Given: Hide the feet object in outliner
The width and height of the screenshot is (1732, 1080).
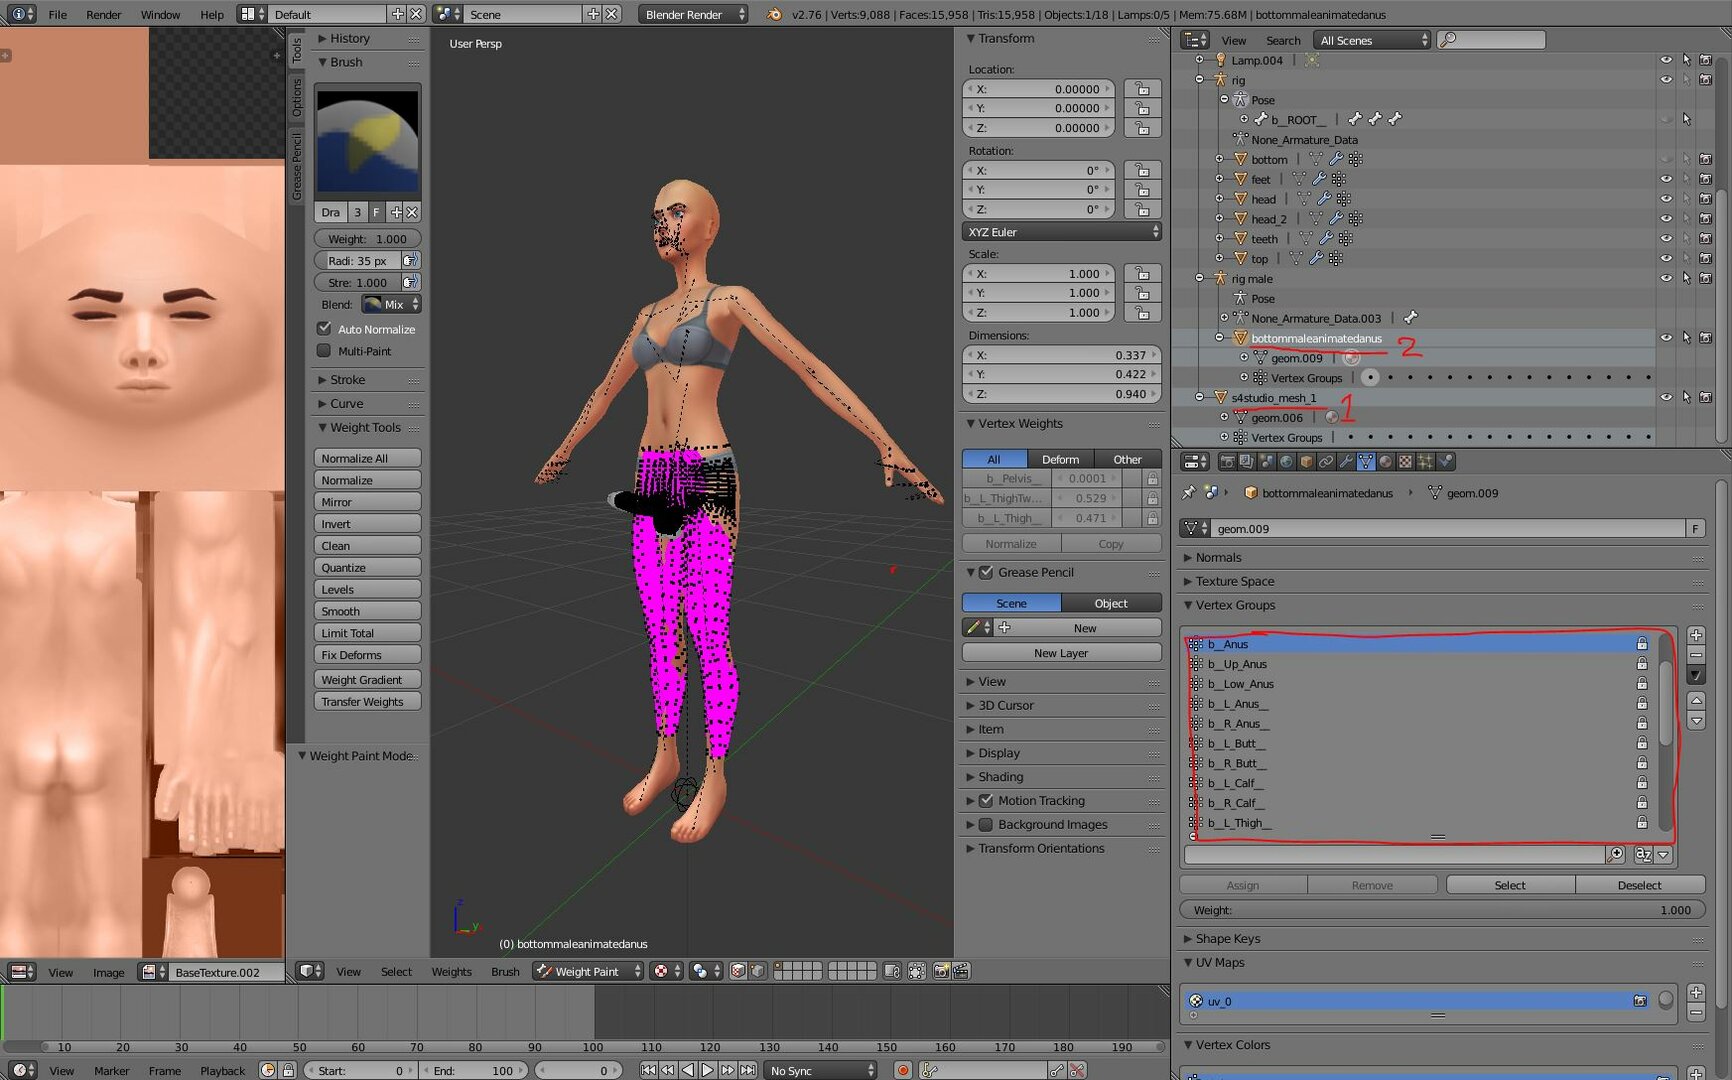Looking at the screenshot, I should point(1666,179).
